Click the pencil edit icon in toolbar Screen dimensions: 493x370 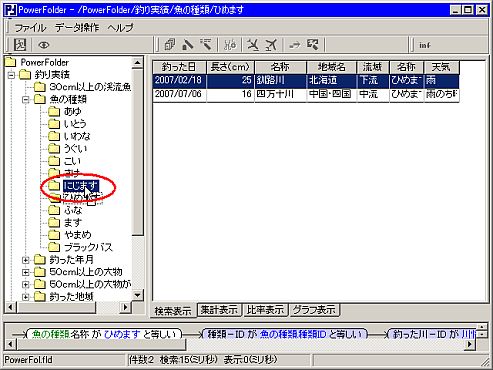click(188, 45)
